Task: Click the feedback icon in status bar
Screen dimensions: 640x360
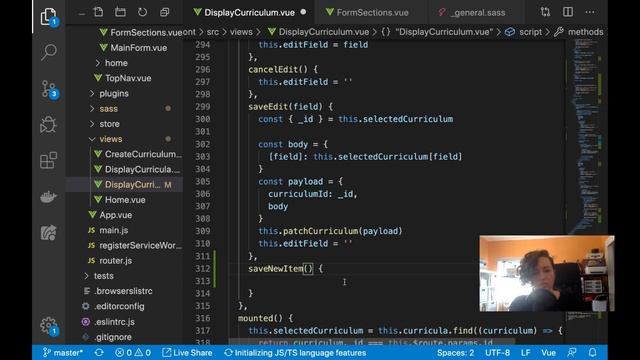Action: [x=572, y=353]
